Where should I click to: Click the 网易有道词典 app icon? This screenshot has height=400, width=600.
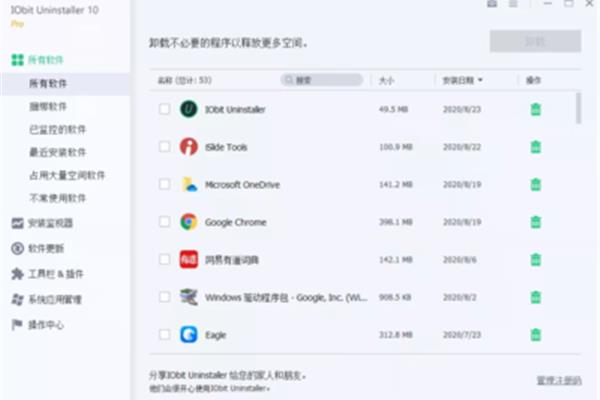pos(189,260)
